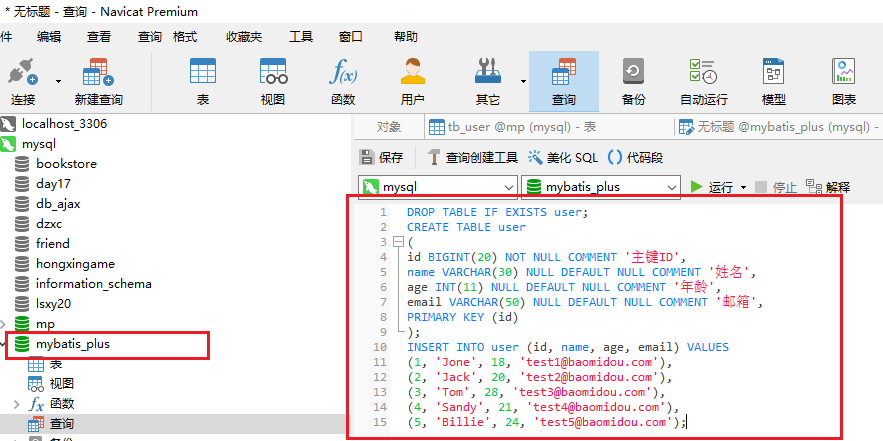
Task: Expand the 函数 node in tree
Action: click(x=18, y=404)
